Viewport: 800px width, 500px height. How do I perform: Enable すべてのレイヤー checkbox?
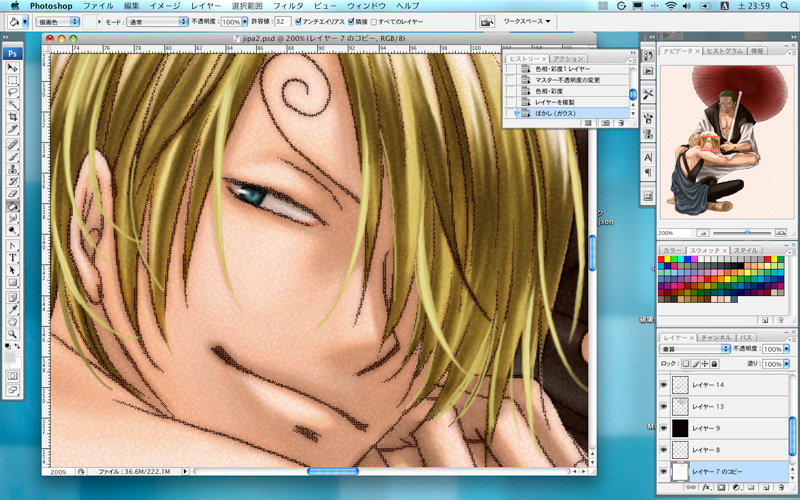click(x=374, y=21)
